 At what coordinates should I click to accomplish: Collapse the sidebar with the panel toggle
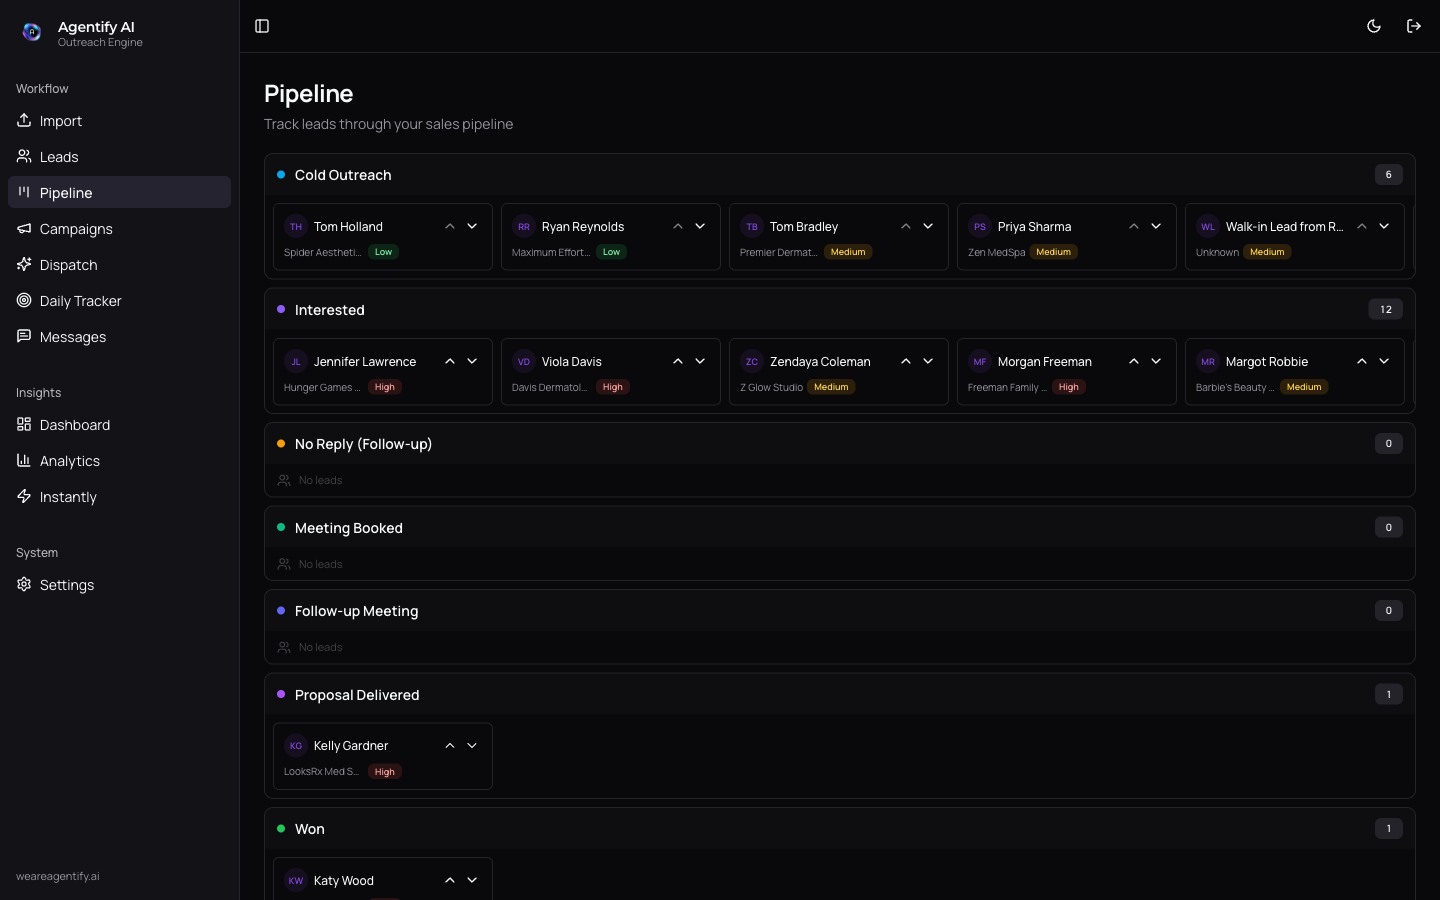click(x=262, y=26)
